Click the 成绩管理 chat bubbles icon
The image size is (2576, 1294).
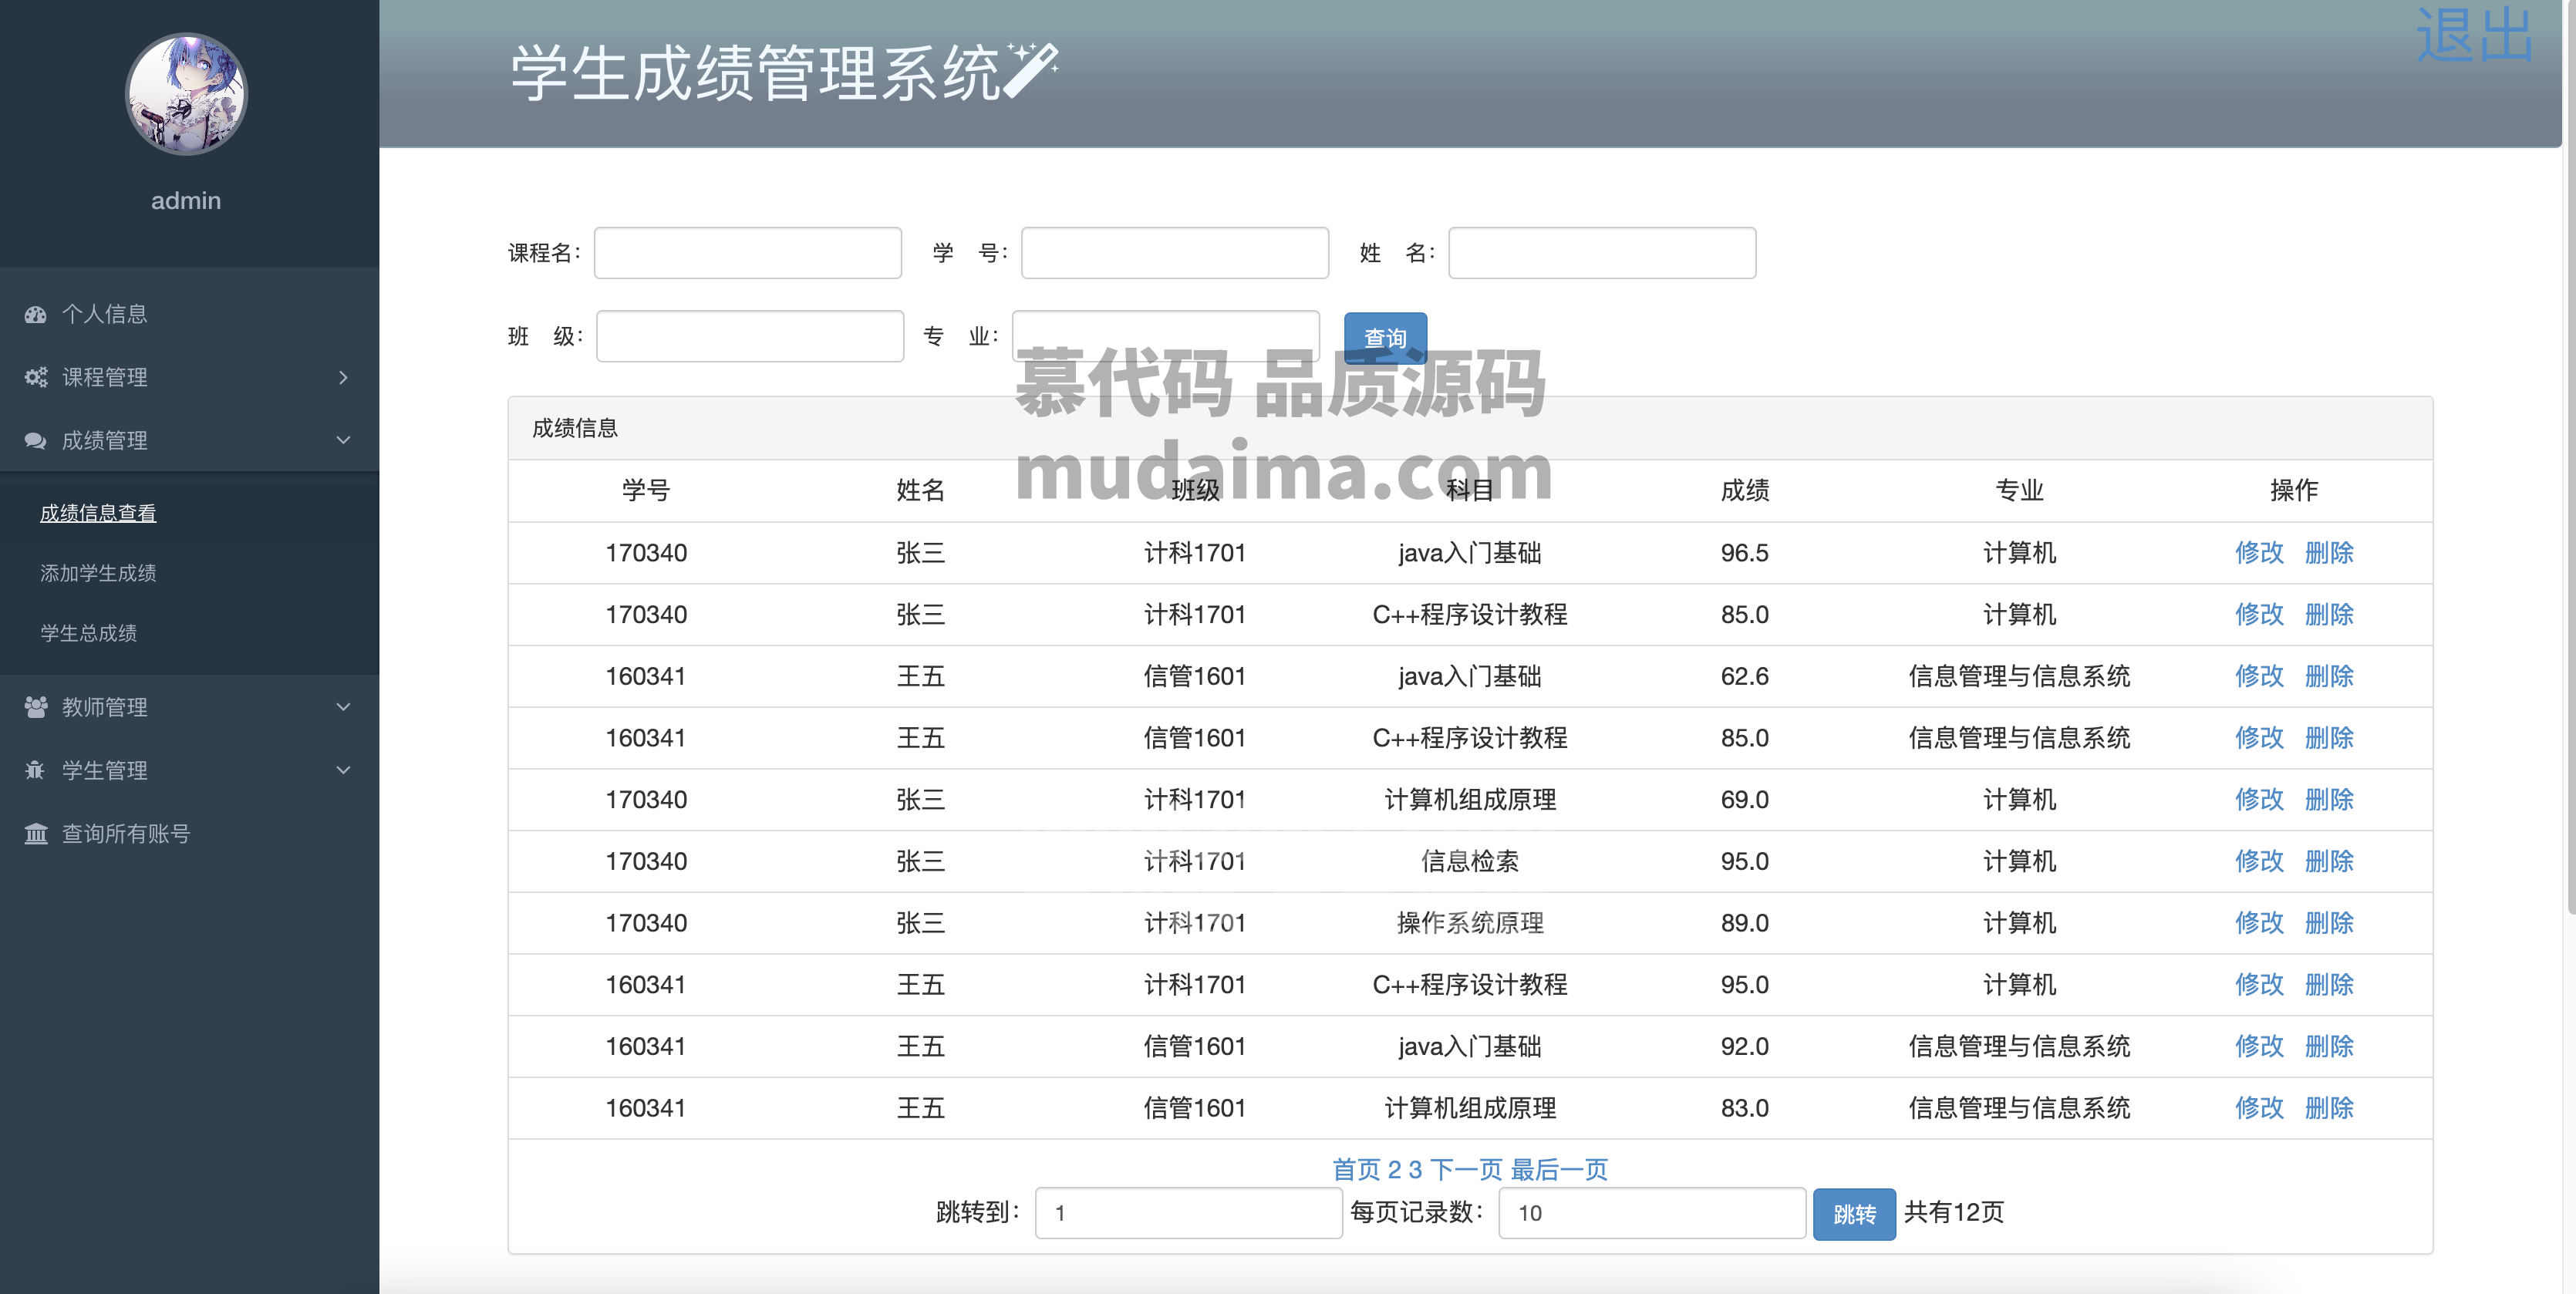(x=36, y=440)
